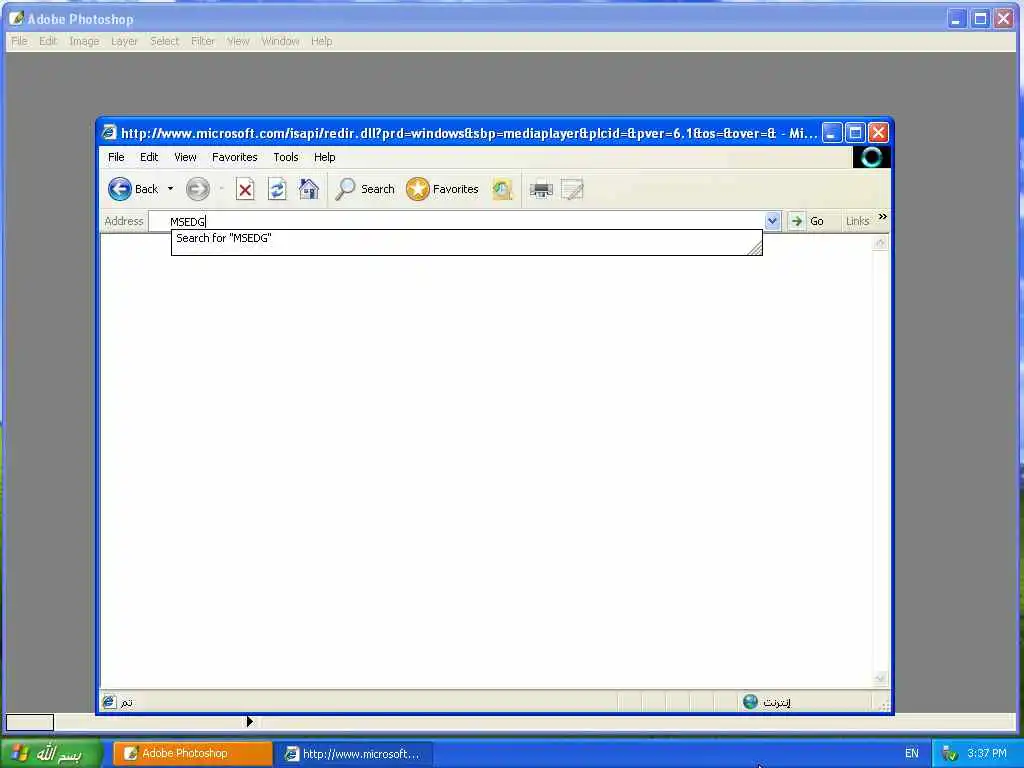Click the Links toolbar label

[857, 221]
